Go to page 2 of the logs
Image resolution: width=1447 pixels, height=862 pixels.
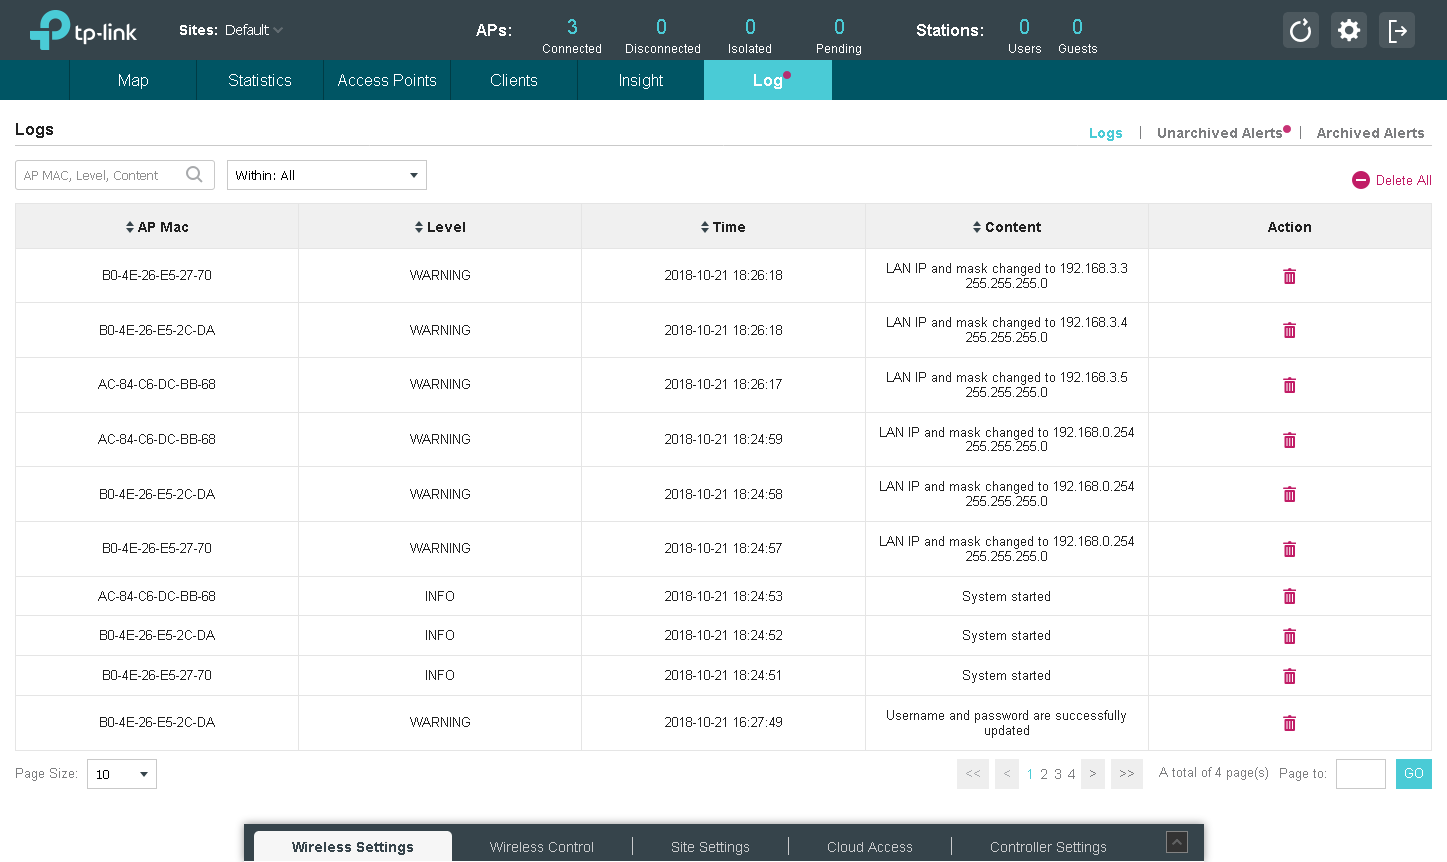(x=1044, y=774)
